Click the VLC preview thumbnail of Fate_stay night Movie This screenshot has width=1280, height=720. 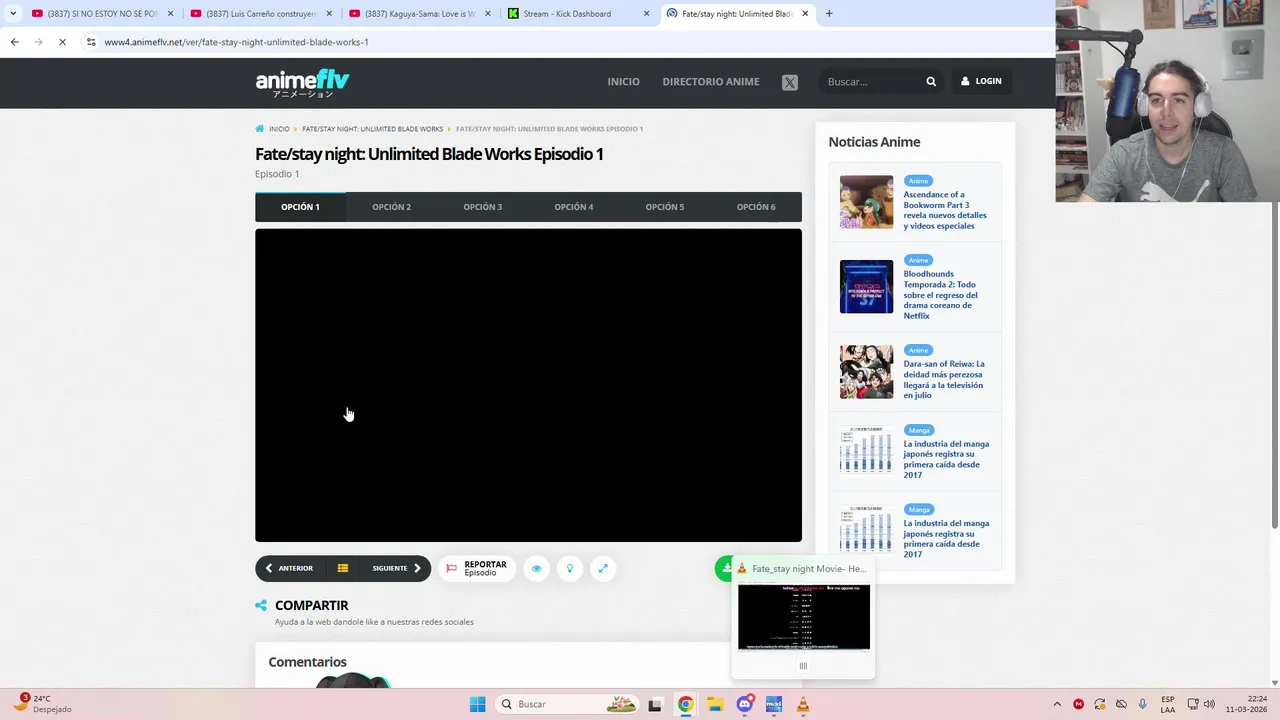click(804, 617)
